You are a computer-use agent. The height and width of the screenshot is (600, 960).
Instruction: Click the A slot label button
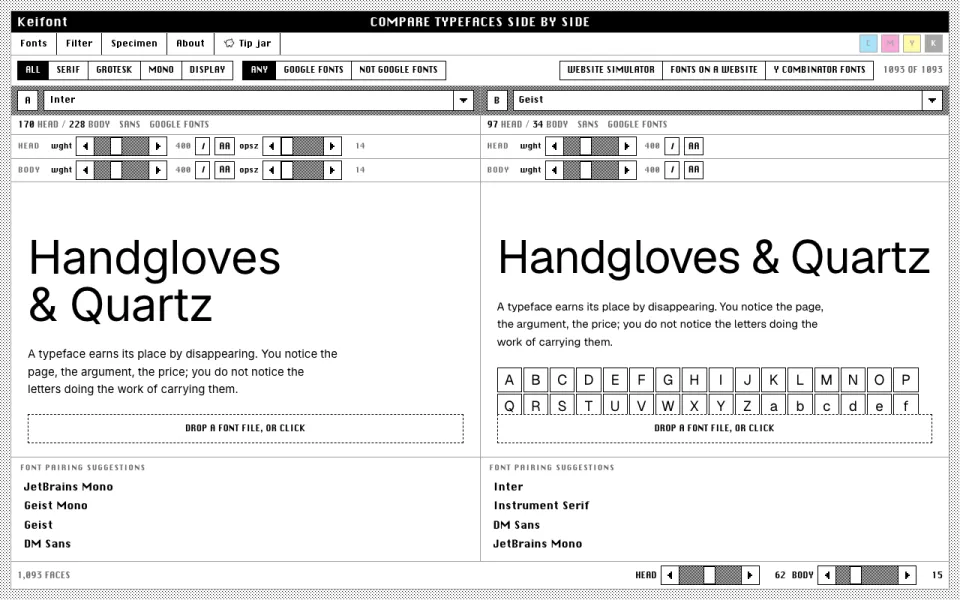pos(28,100)
